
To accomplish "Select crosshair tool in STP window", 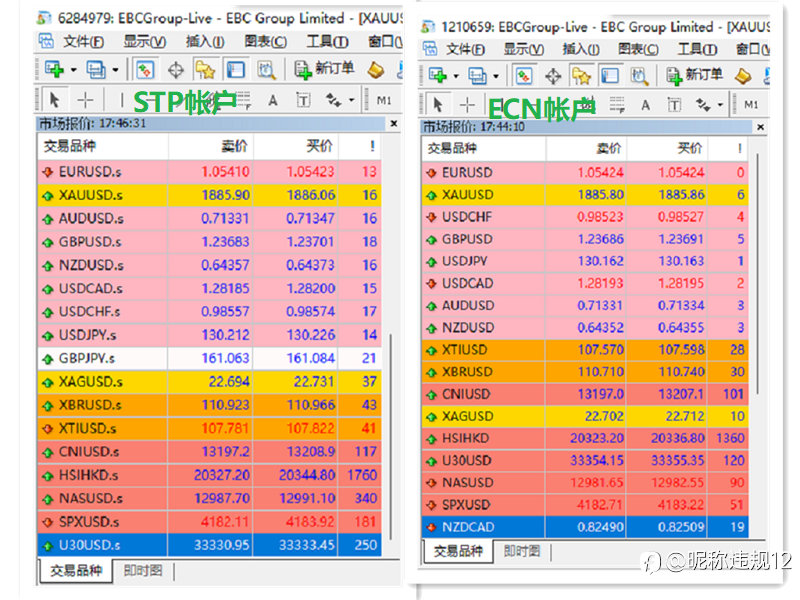I will tap(85, 100).
